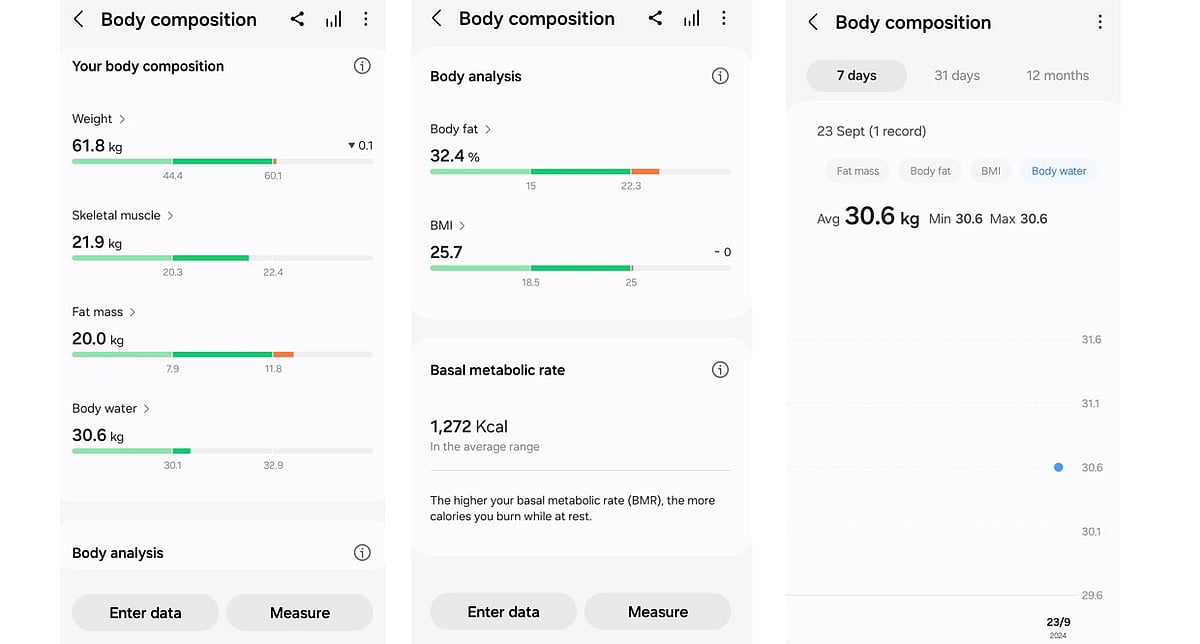
Task: Tap the info icon beside Basal metabolic rate
Action: click(720, 369)
